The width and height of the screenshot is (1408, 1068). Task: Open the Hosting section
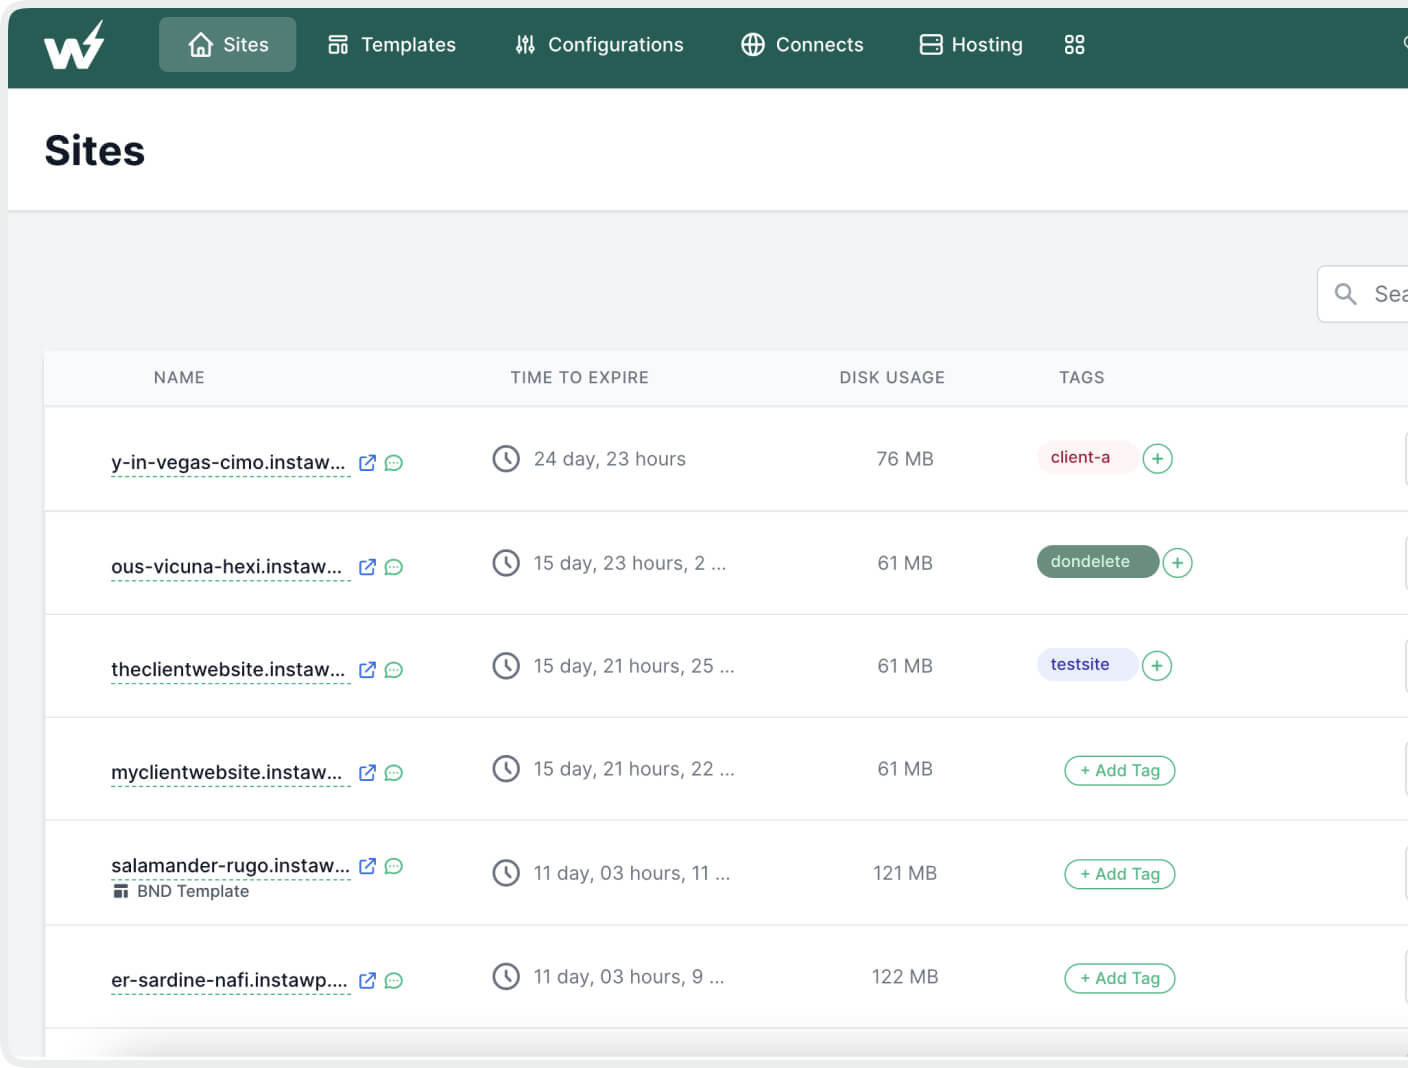969,44
